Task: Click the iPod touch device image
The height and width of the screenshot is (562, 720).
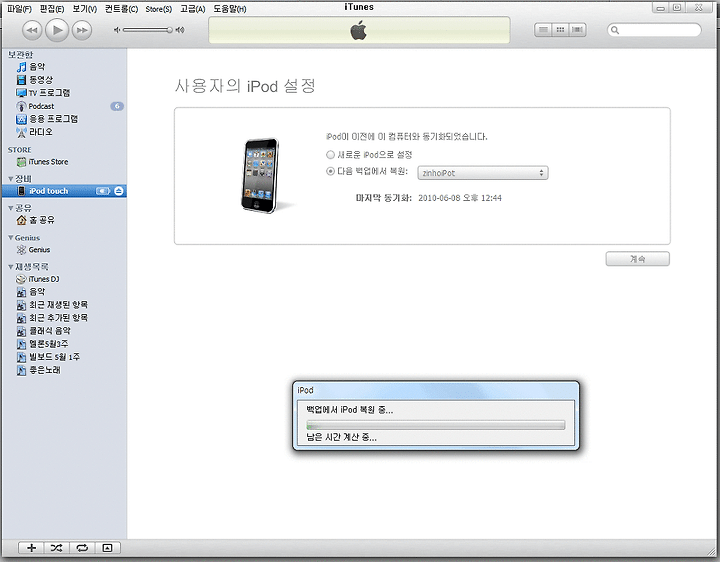Action: [260, 175]
